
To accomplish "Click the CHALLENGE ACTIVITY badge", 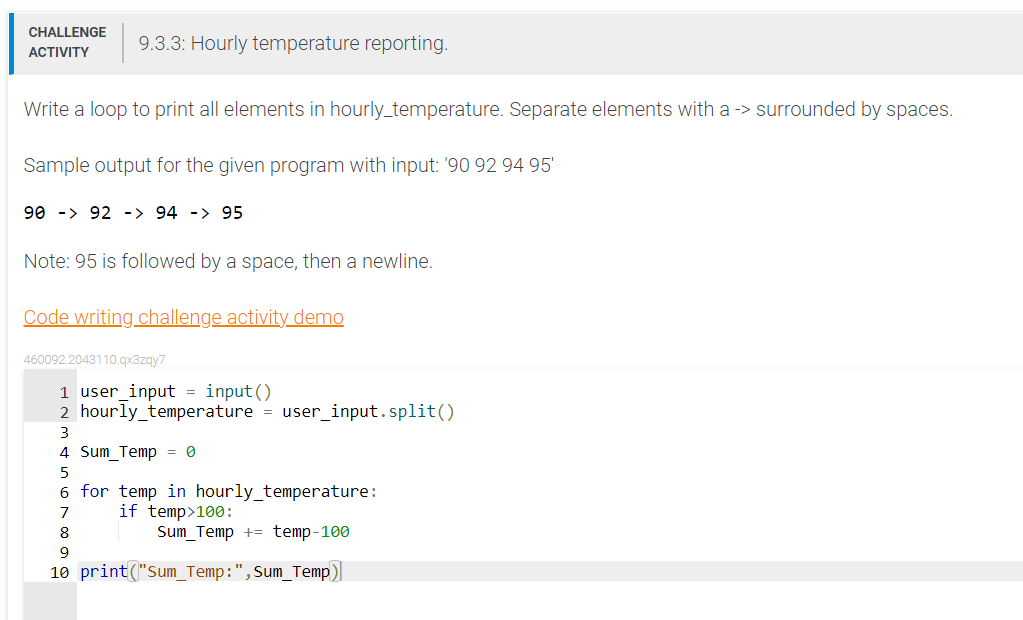I will [67, 42].
